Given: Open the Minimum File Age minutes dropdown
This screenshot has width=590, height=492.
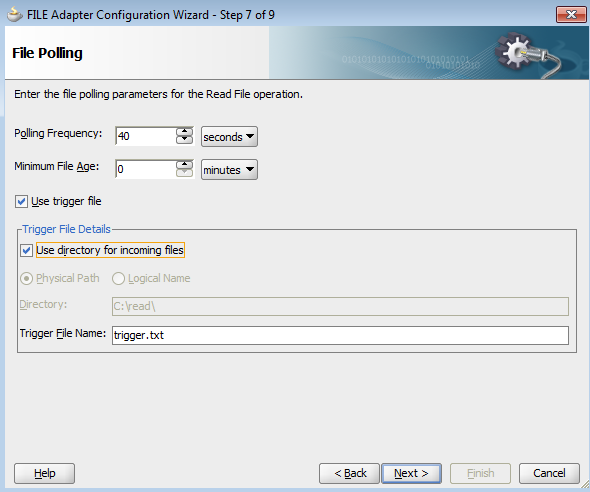Looking at the screenshot, I should pyautogui.click(x=229, y=170).
